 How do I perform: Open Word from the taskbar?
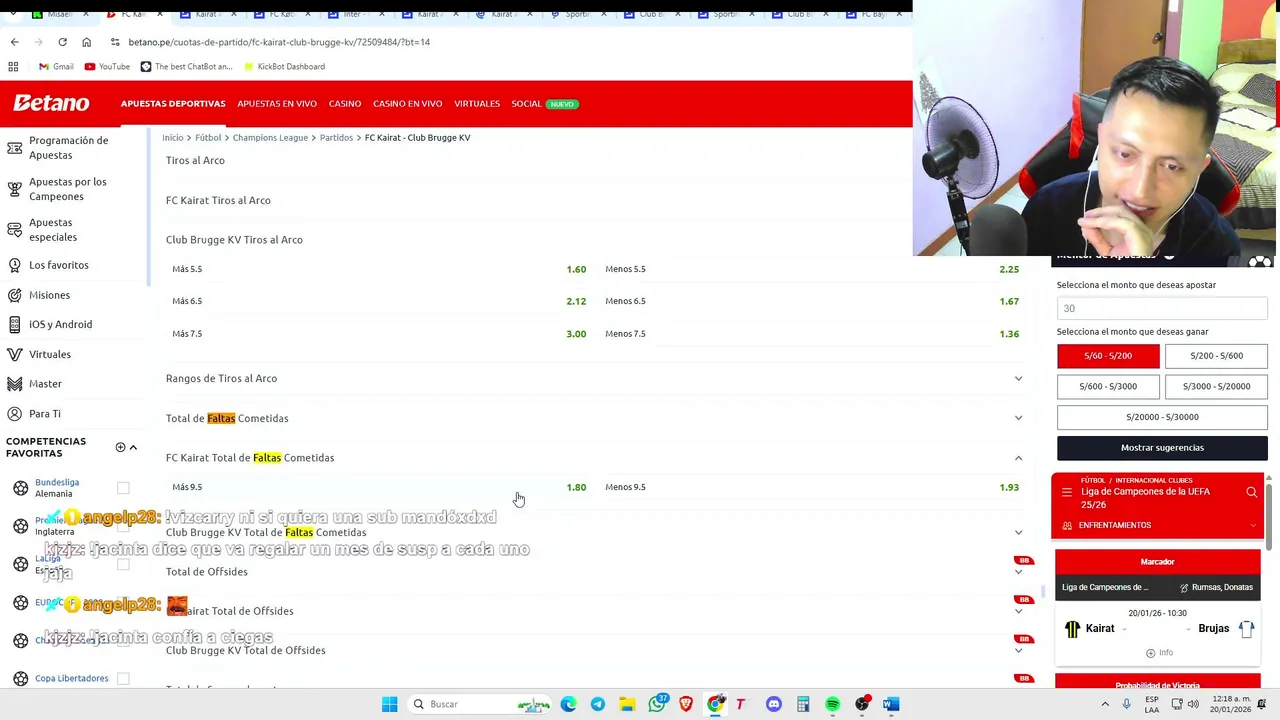pos(891,704)
